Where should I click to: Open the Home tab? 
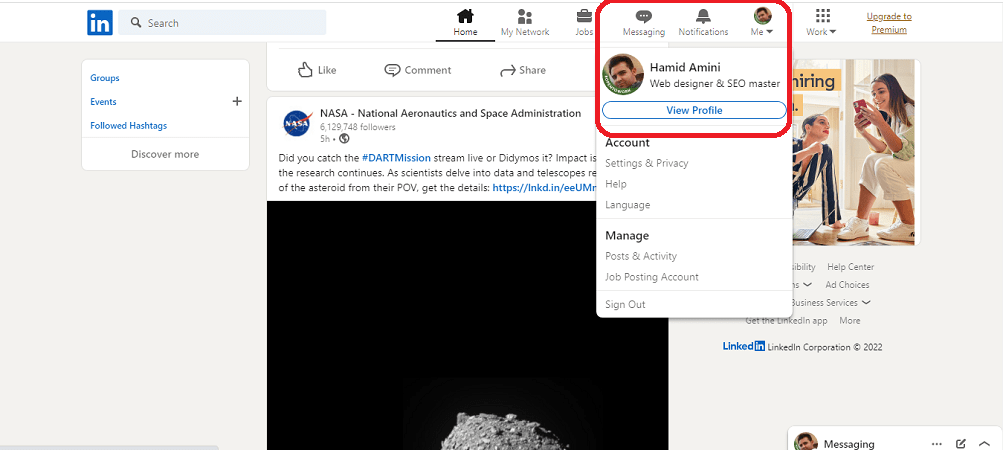pos(465,23)
